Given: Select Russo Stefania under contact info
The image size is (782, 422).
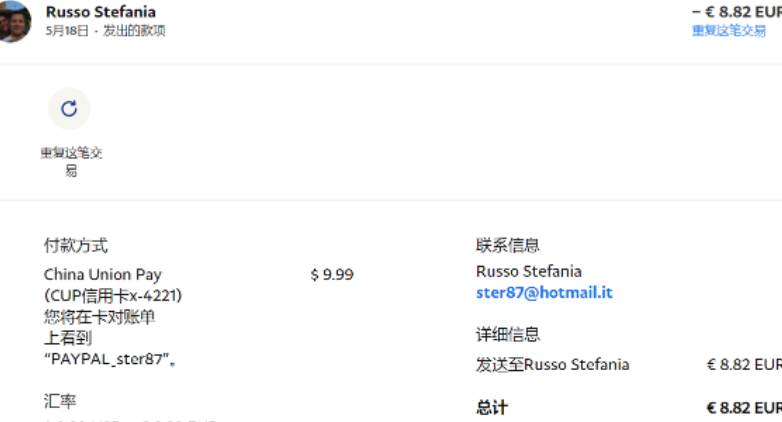Looking at the screenshot, I should pyautogui.click(x=529, y=271).
